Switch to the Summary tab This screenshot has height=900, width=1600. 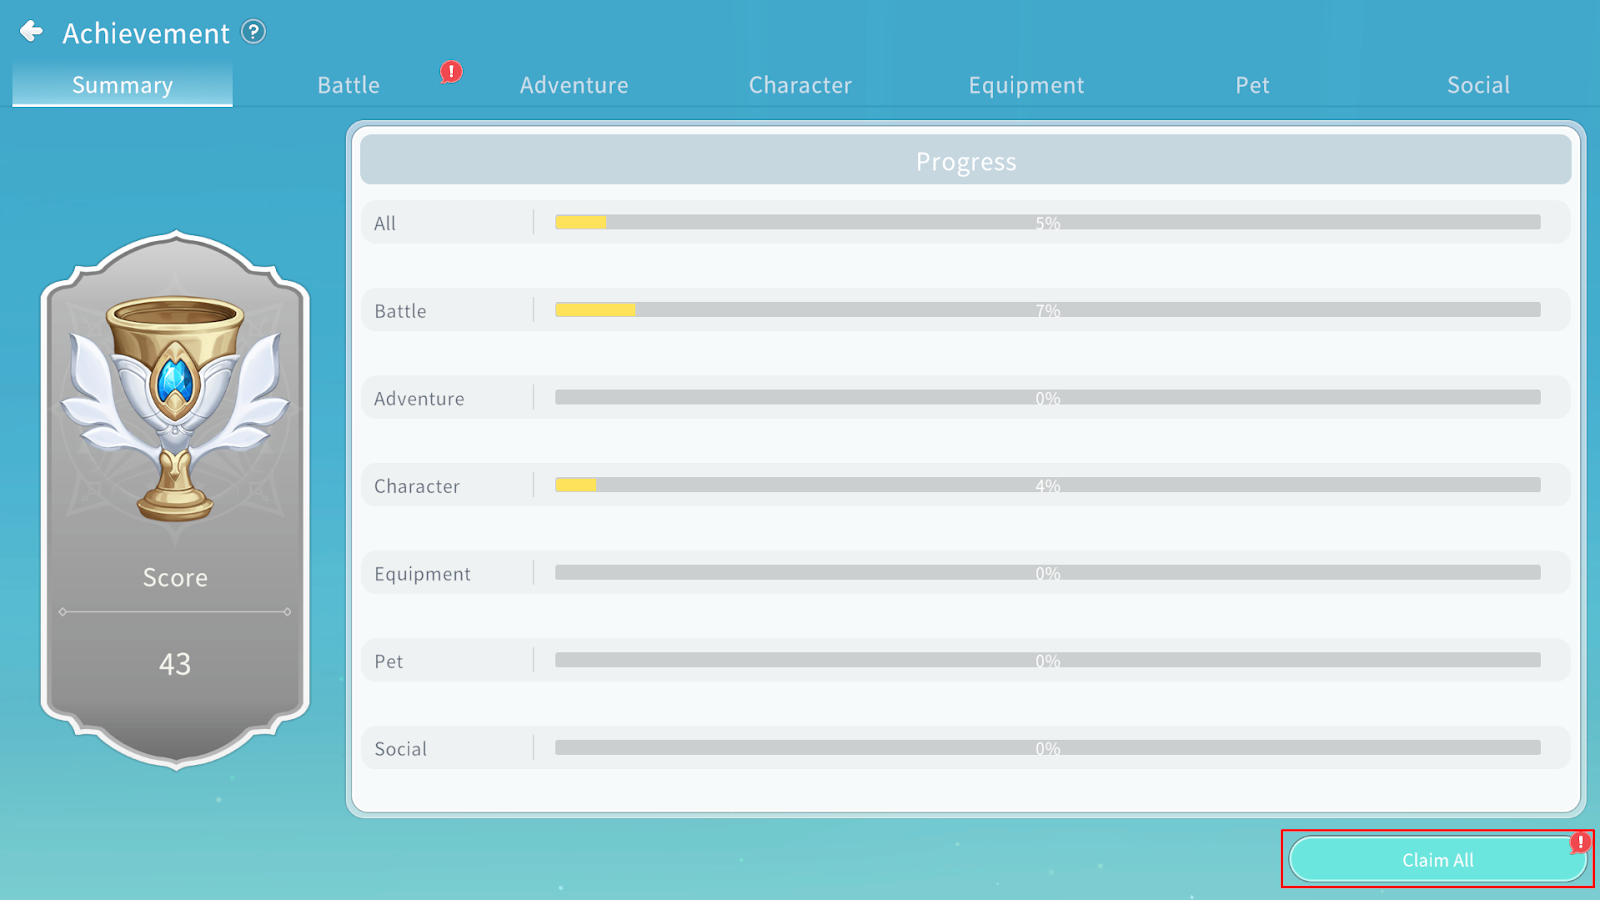[x=122, y=85]
